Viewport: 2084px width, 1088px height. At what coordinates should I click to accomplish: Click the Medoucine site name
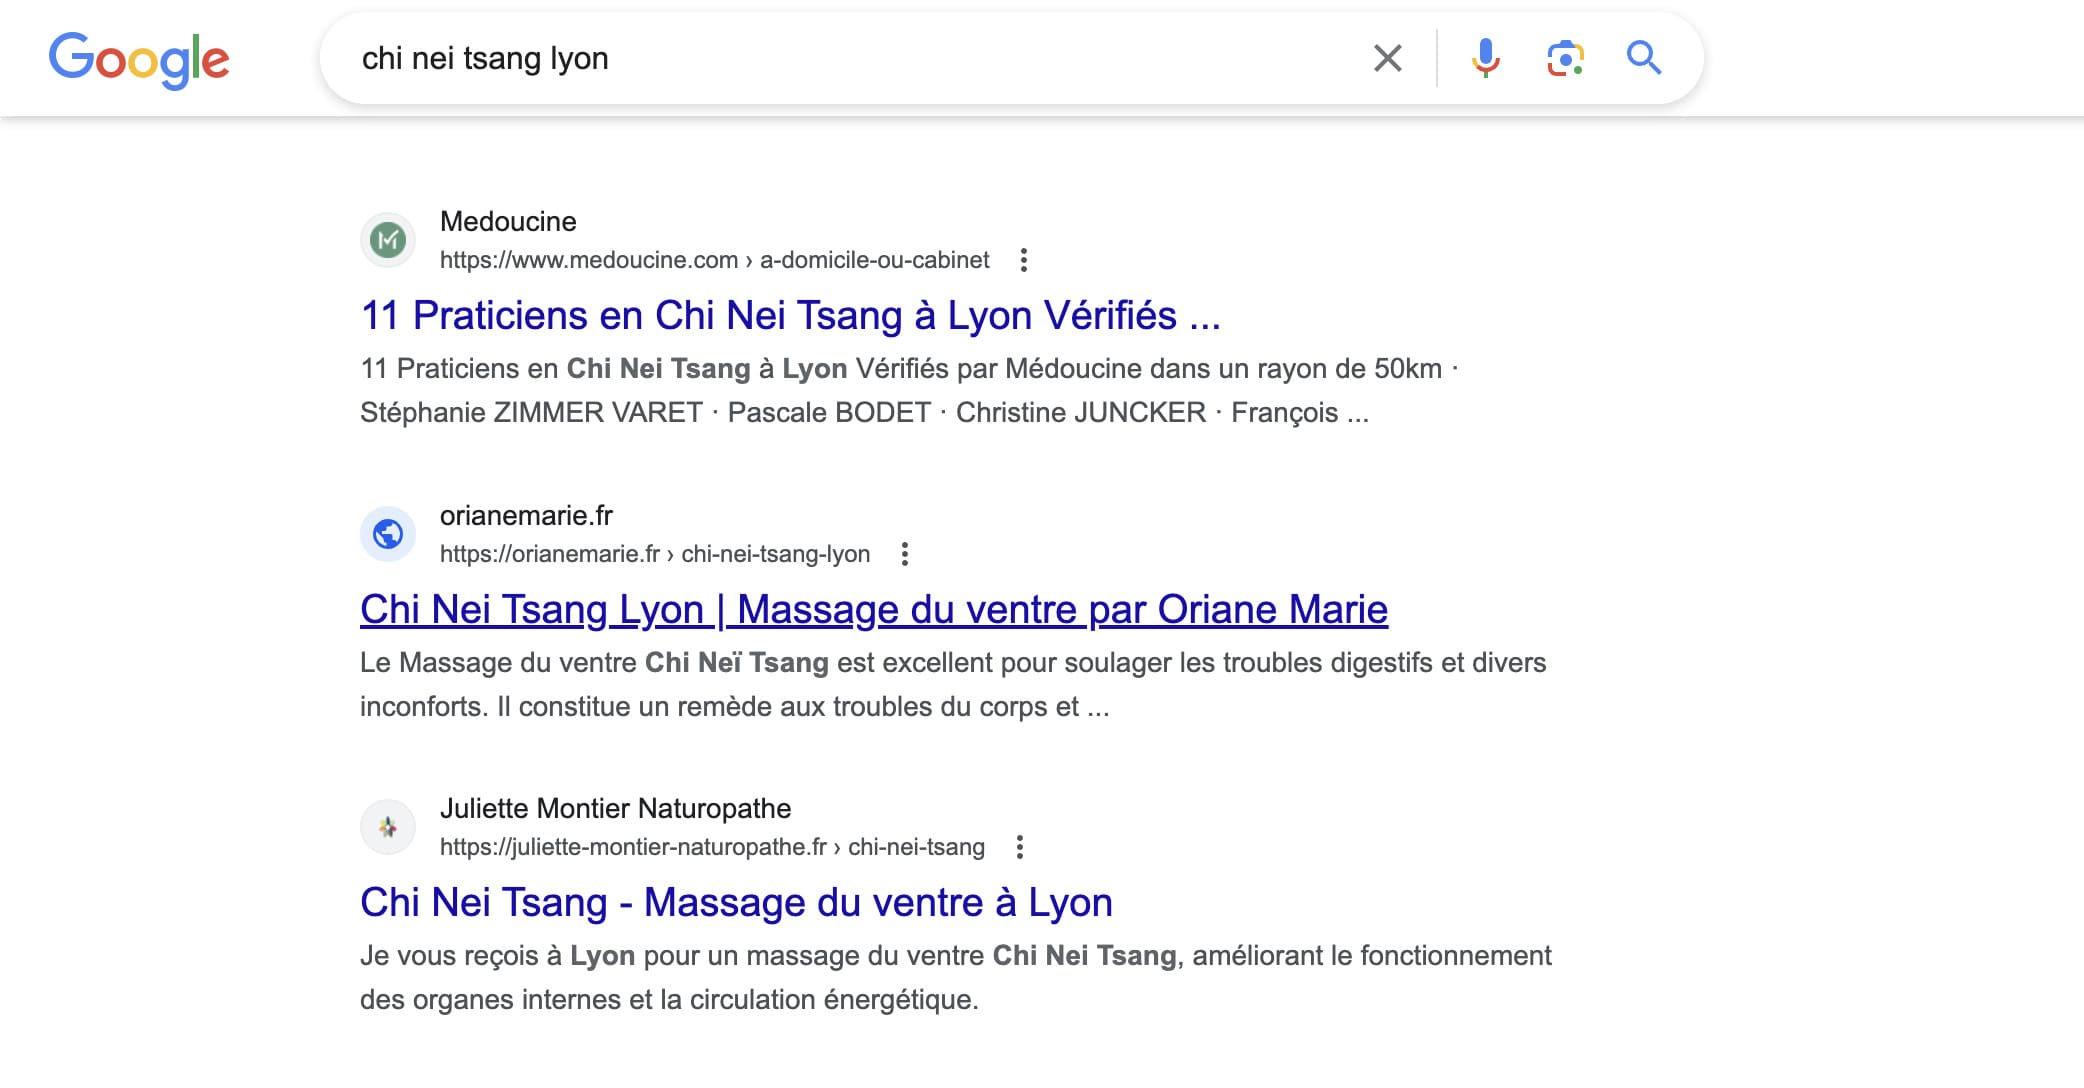click(x=508, y=221)
